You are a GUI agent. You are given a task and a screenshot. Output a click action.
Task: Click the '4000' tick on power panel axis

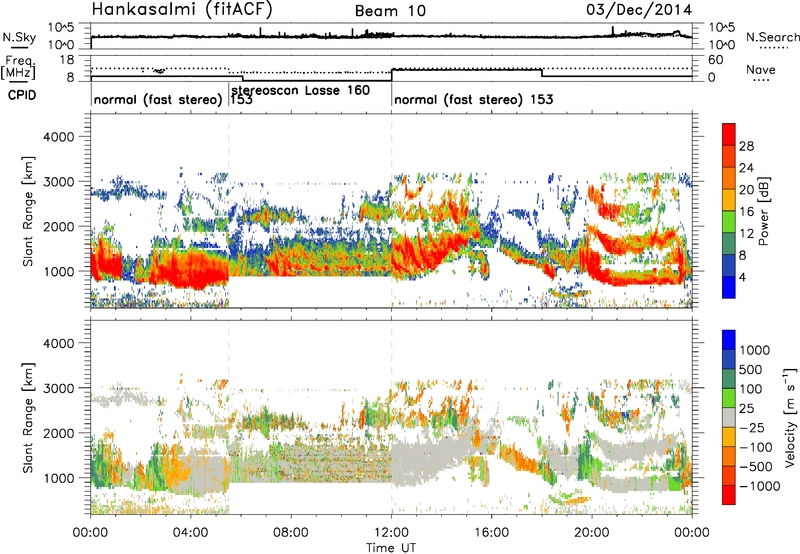(x=58, y=137)
